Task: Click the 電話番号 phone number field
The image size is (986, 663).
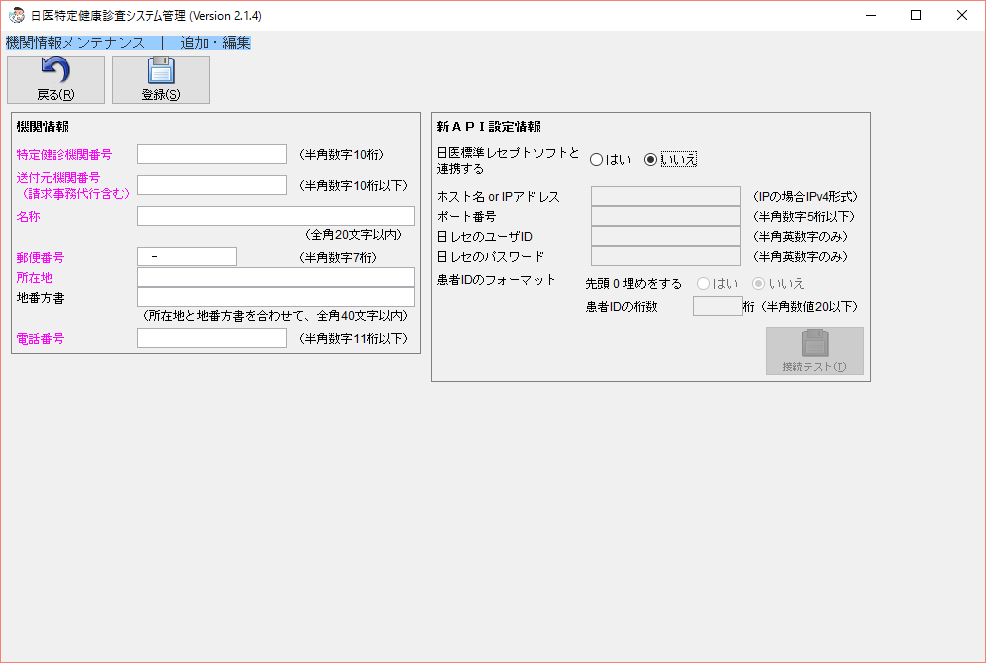Action: 211,337
